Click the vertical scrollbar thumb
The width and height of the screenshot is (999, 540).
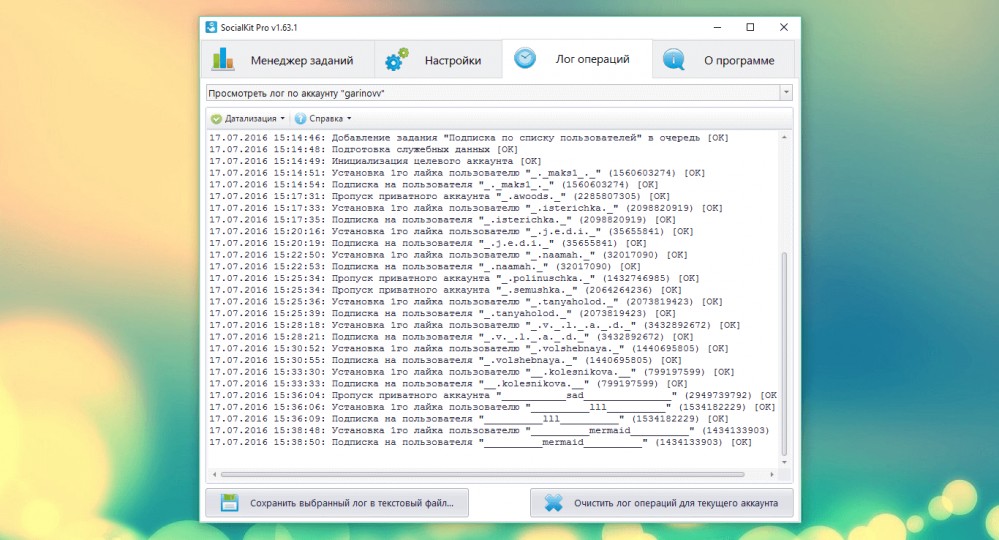[x=784, y=353]
